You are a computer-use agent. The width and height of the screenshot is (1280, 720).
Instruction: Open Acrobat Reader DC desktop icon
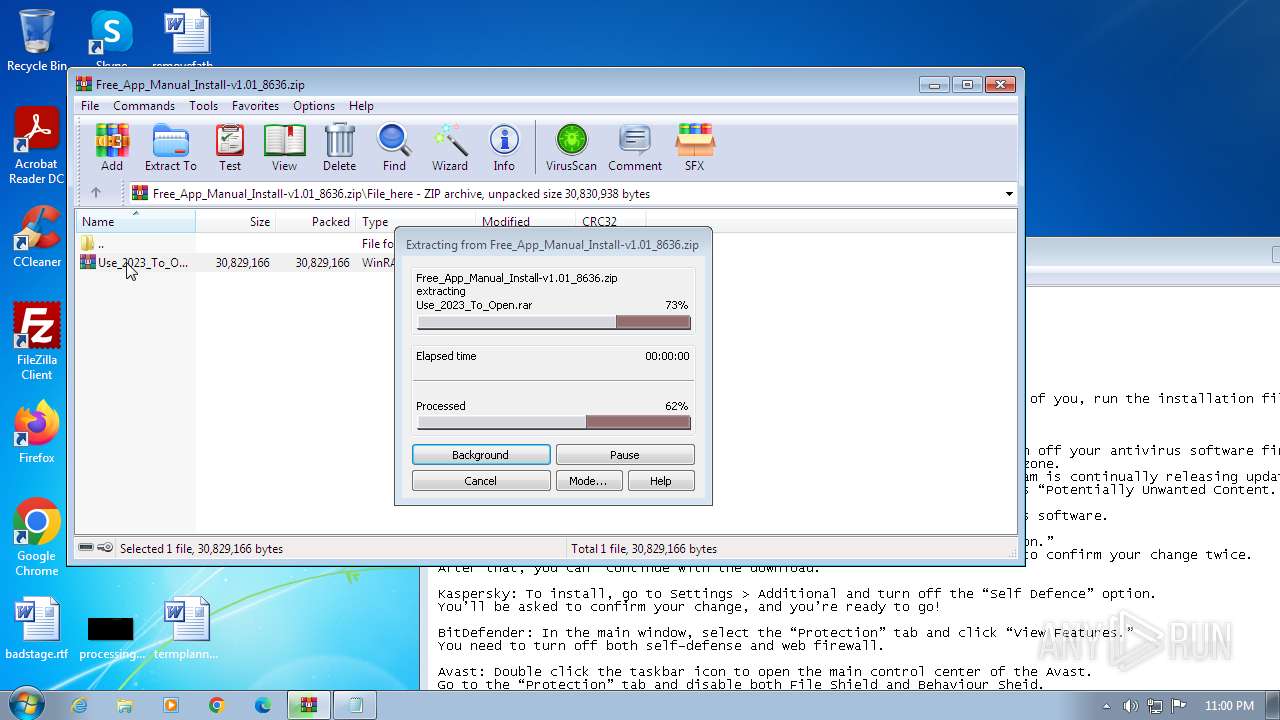[37, 146]
